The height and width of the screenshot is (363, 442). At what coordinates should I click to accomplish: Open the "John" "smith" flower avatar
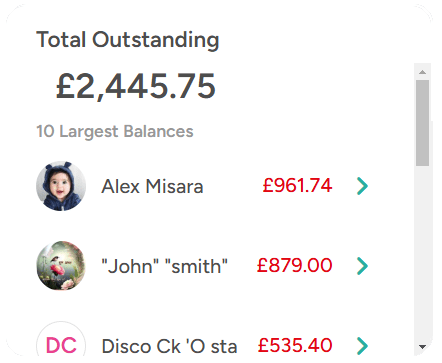tap(61, 266)
